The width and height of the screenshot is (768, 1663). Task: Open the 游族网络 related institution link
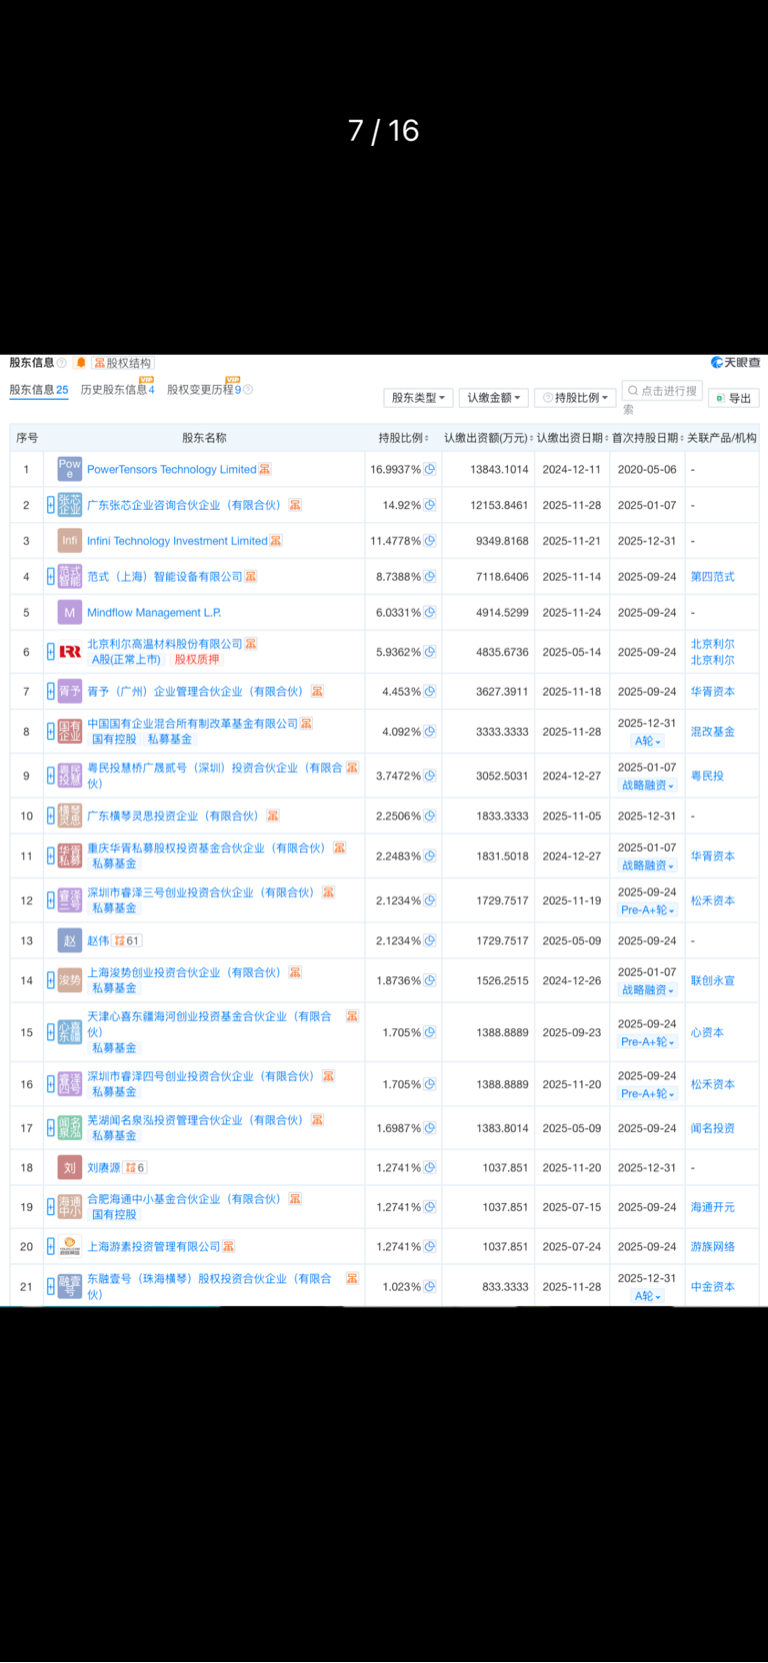tap(712, 1247)
